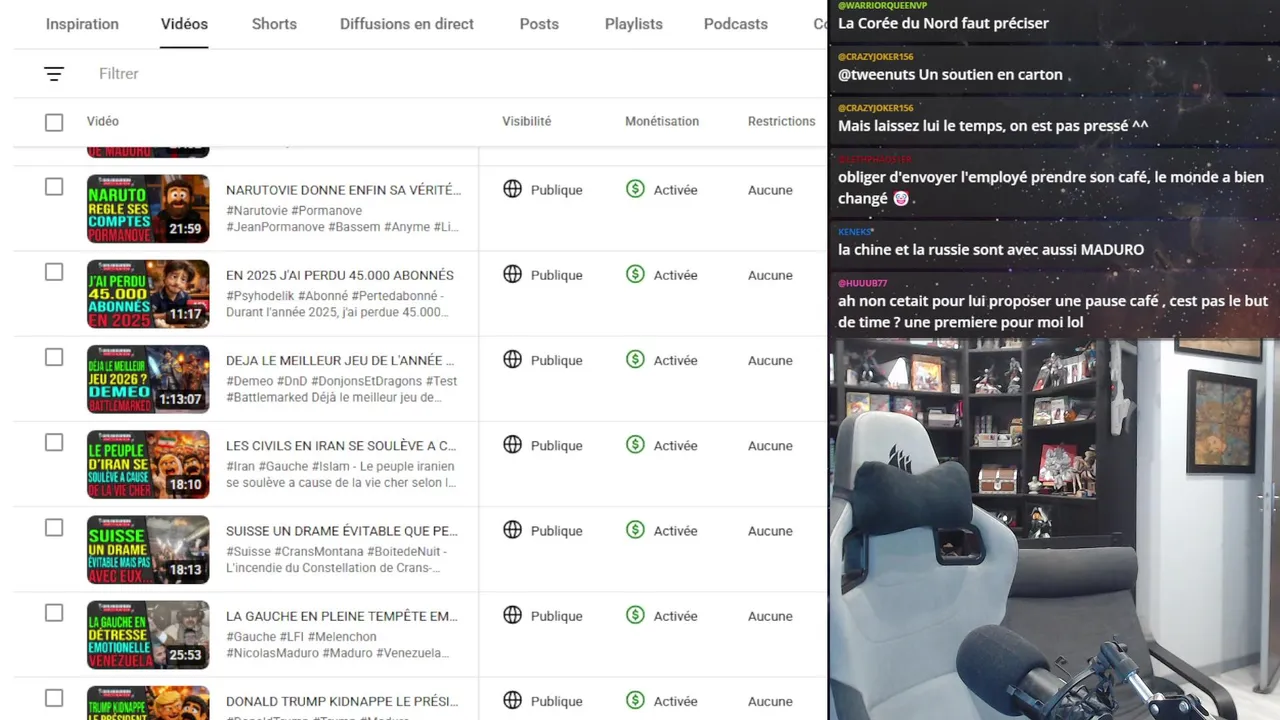Open the DEJA LE MEILLEUR JEU DE L'ANNÉE title
The height and width of the screenshot is (720, 1280).
[x=340, y=360]
